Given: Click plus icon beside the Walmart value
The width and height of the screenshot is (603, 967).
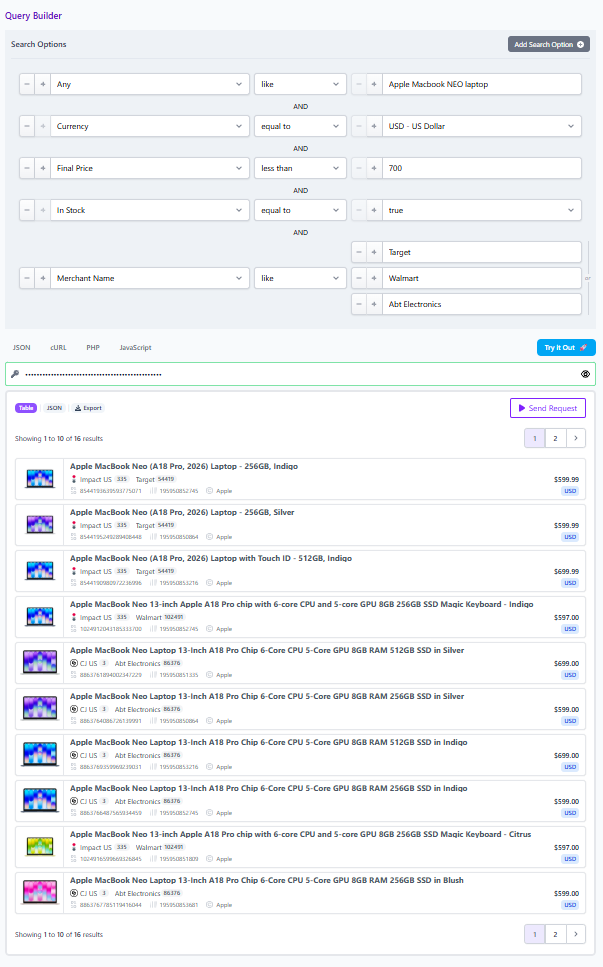Looking at the screenshot, I should click(x=374, y=278).
